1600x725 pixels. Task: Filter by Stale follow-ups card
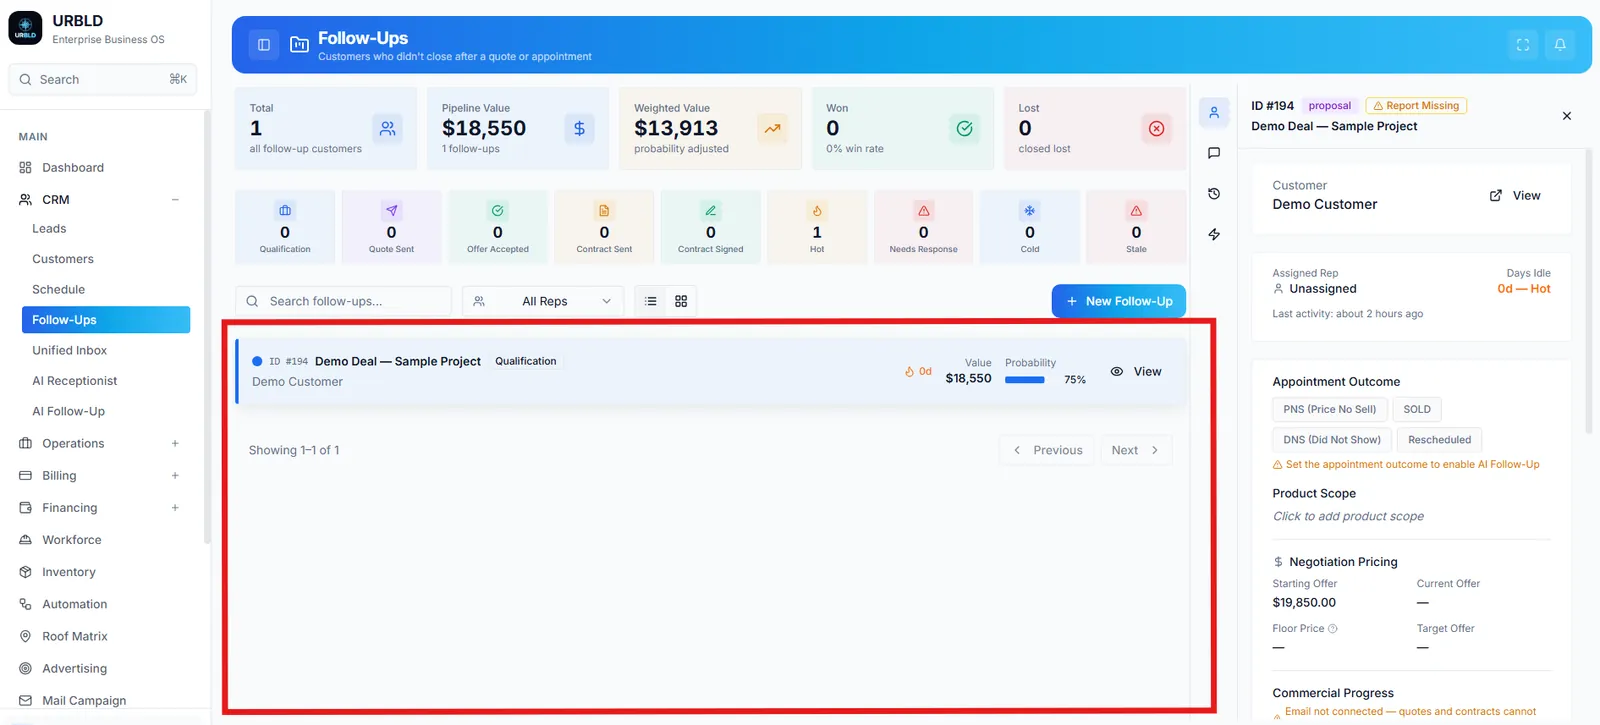(x=1136, y=227)
